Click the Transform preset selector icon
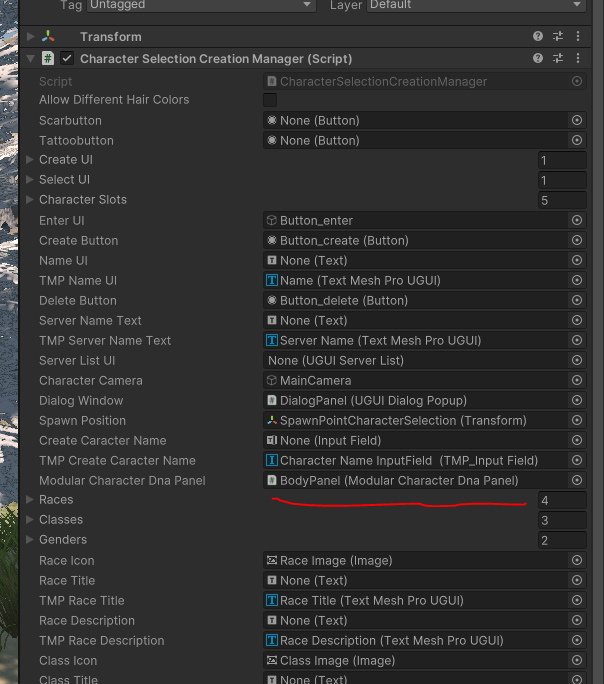Screen dimensions: 604x684 (x=558, y=37)
